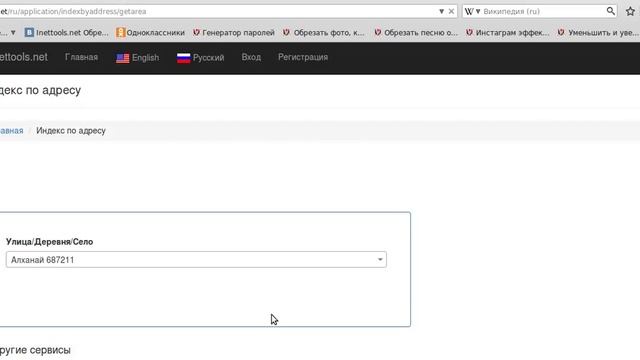Open the Одноклассники bookmark
The height and width of the screenshot is (360, 640).
point(150,33)
